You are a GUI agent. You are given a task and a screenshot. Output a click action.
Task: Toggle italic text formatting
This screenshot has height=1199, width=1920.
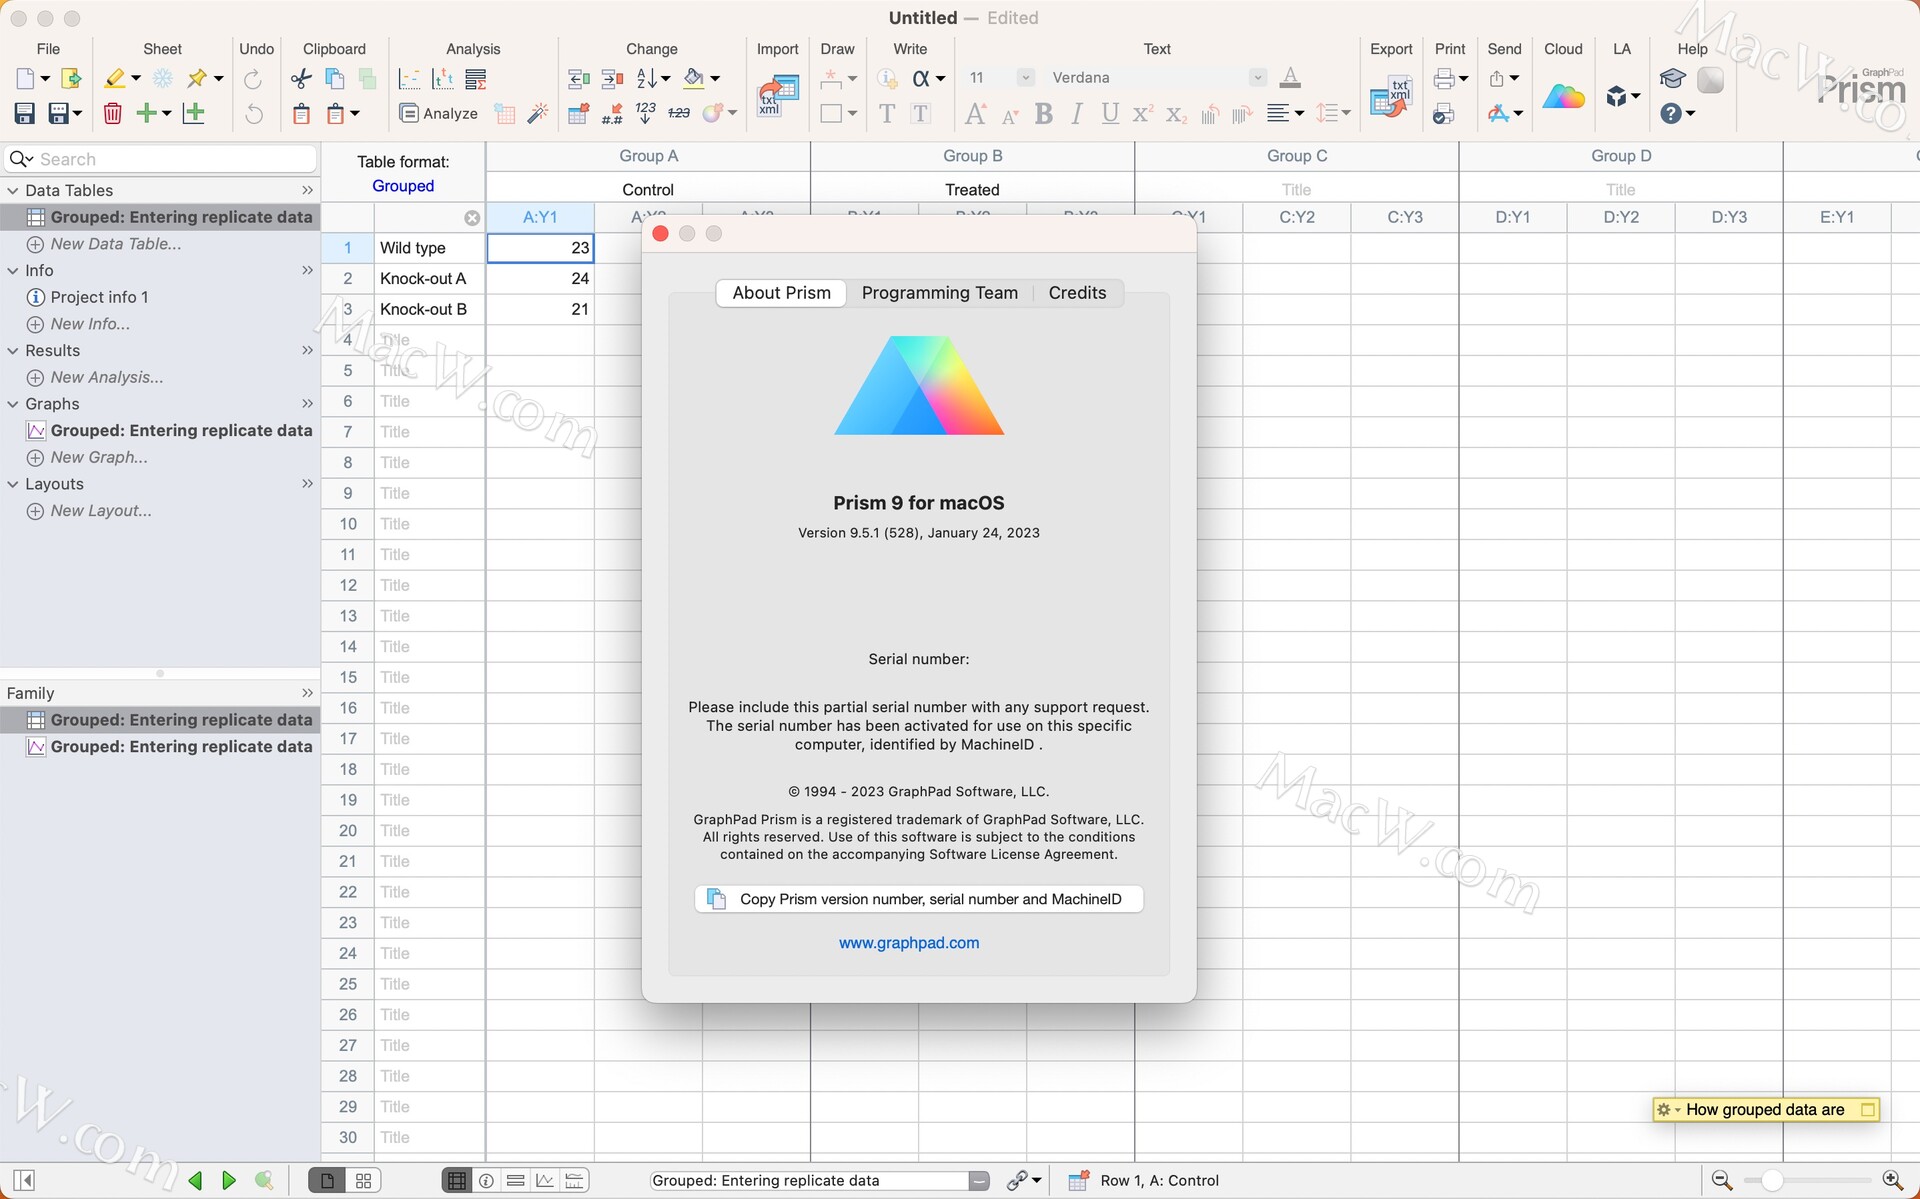[1076, 114]
